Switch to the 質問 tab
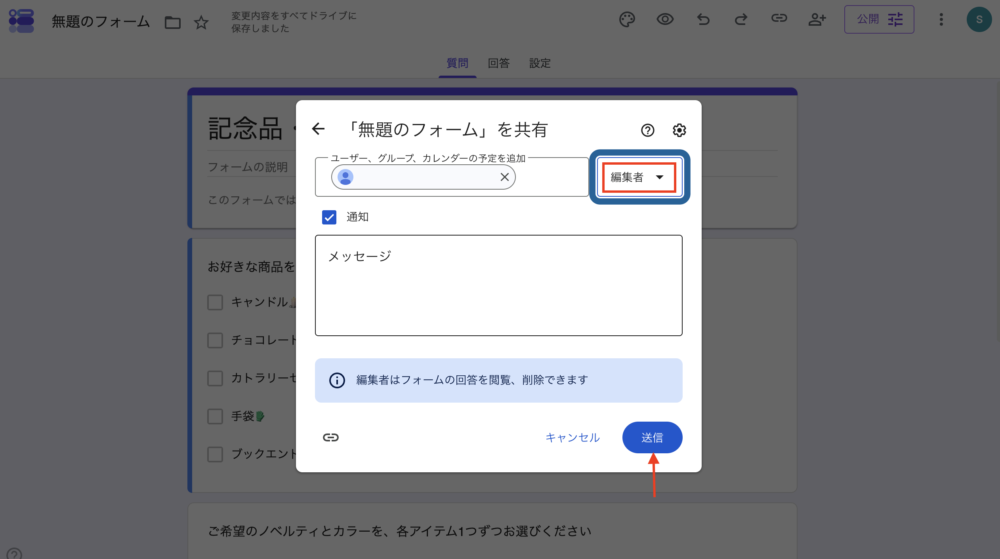1000x559 pixels. (x=457, y=63)
